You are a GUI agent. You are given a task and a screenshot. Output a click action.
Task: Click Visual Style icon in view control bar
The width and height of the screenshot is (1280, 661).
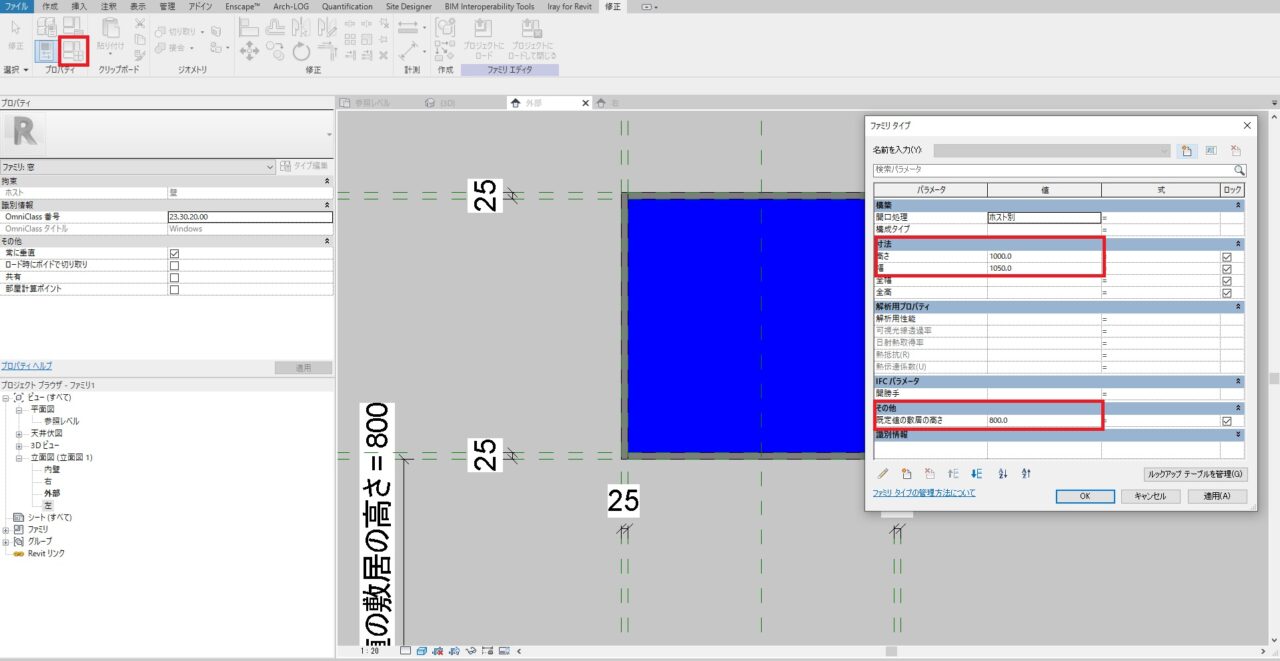click(x=422, y=651)
